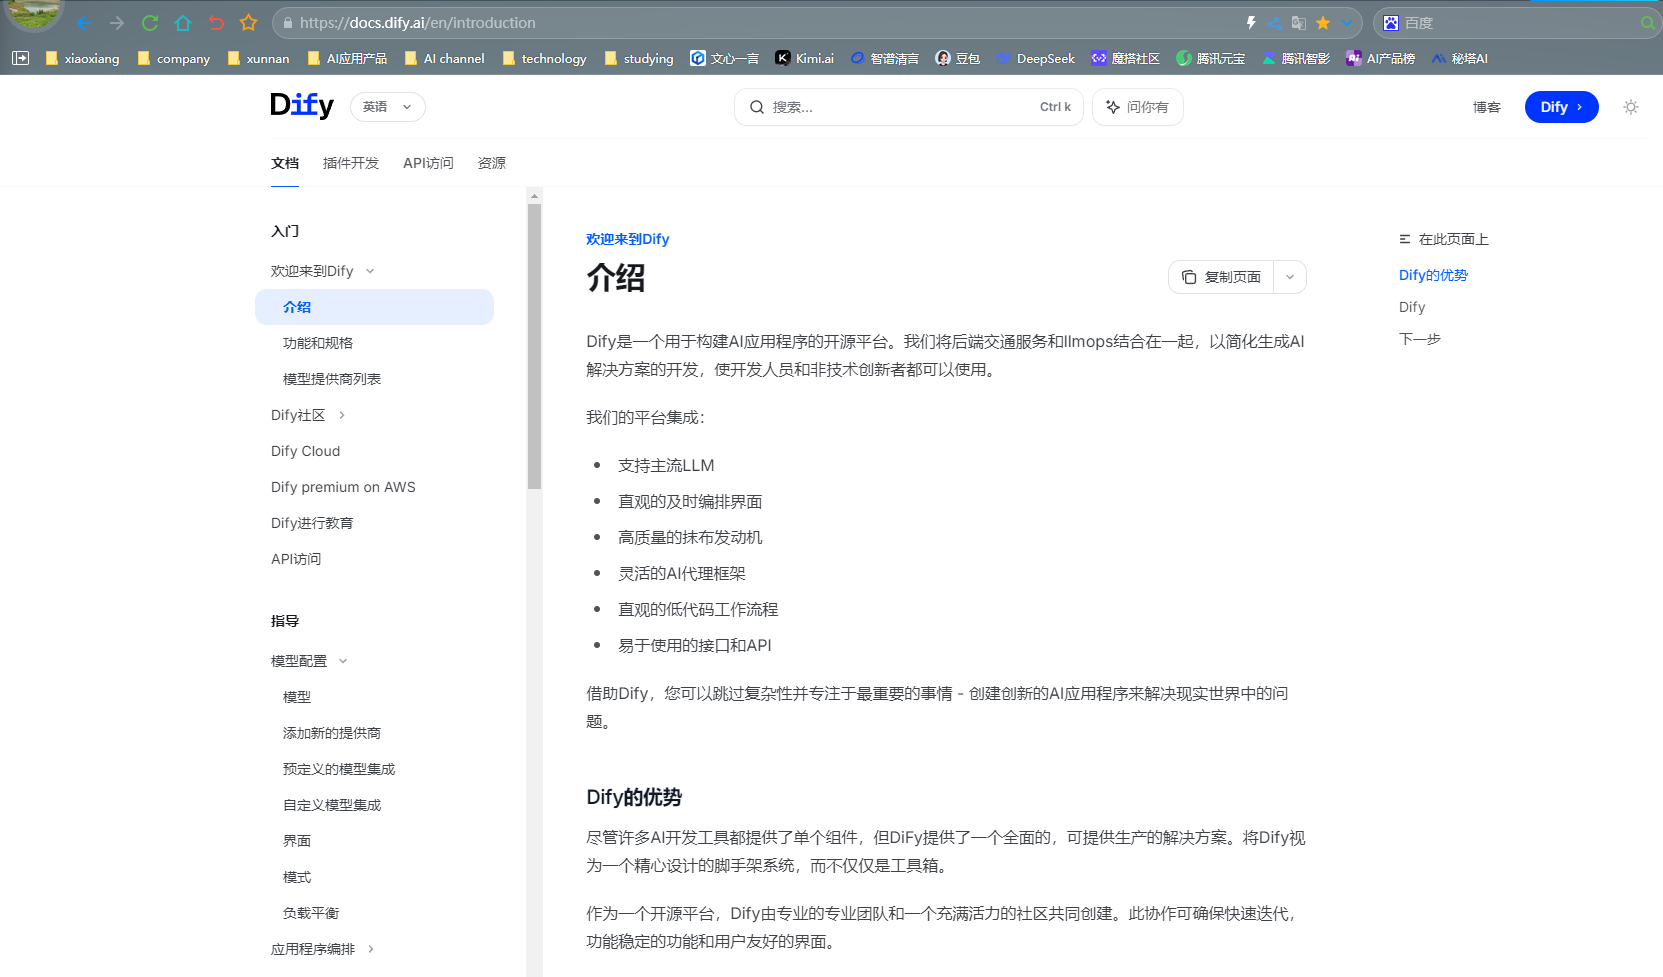Click the sidebar vertical scrollbar
The image size is (1663, 977).
(534, 346)
